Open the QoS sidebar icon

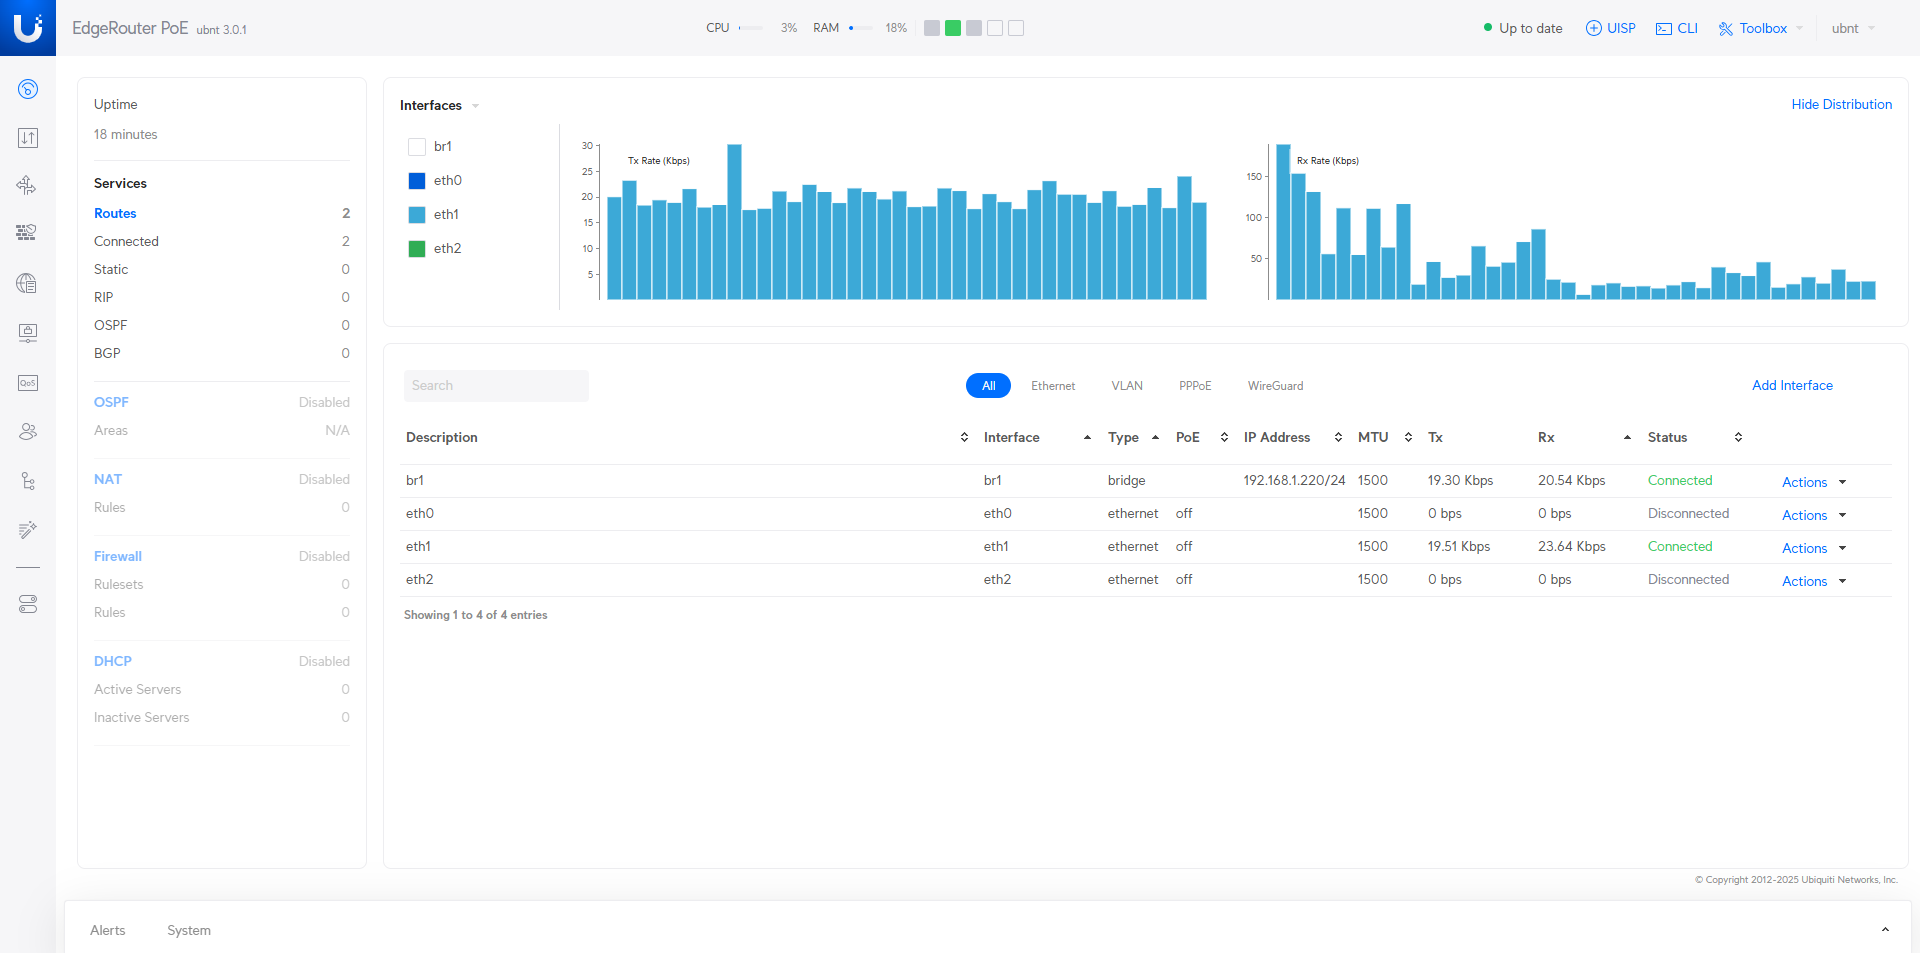pos(28,383)
